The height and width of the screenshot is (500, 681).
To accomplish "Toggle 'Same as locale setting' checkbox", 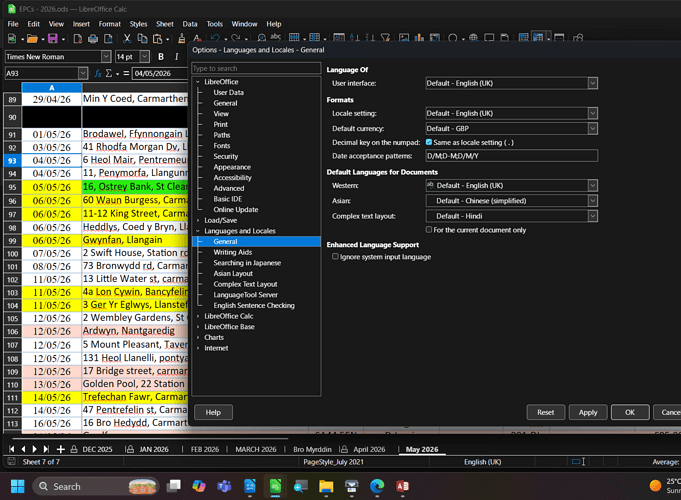I will 429,142.
